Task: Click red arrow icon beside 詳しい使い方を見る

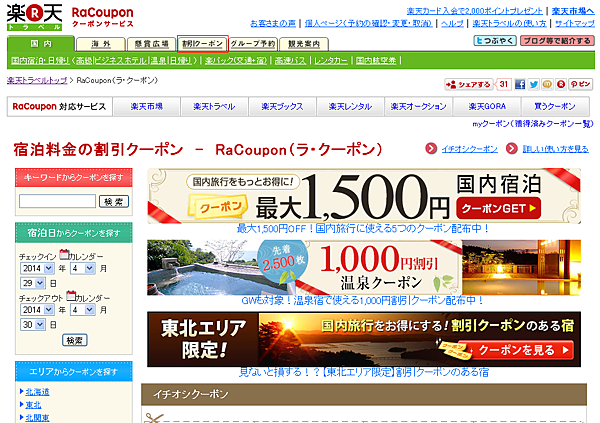Action: 512,149
